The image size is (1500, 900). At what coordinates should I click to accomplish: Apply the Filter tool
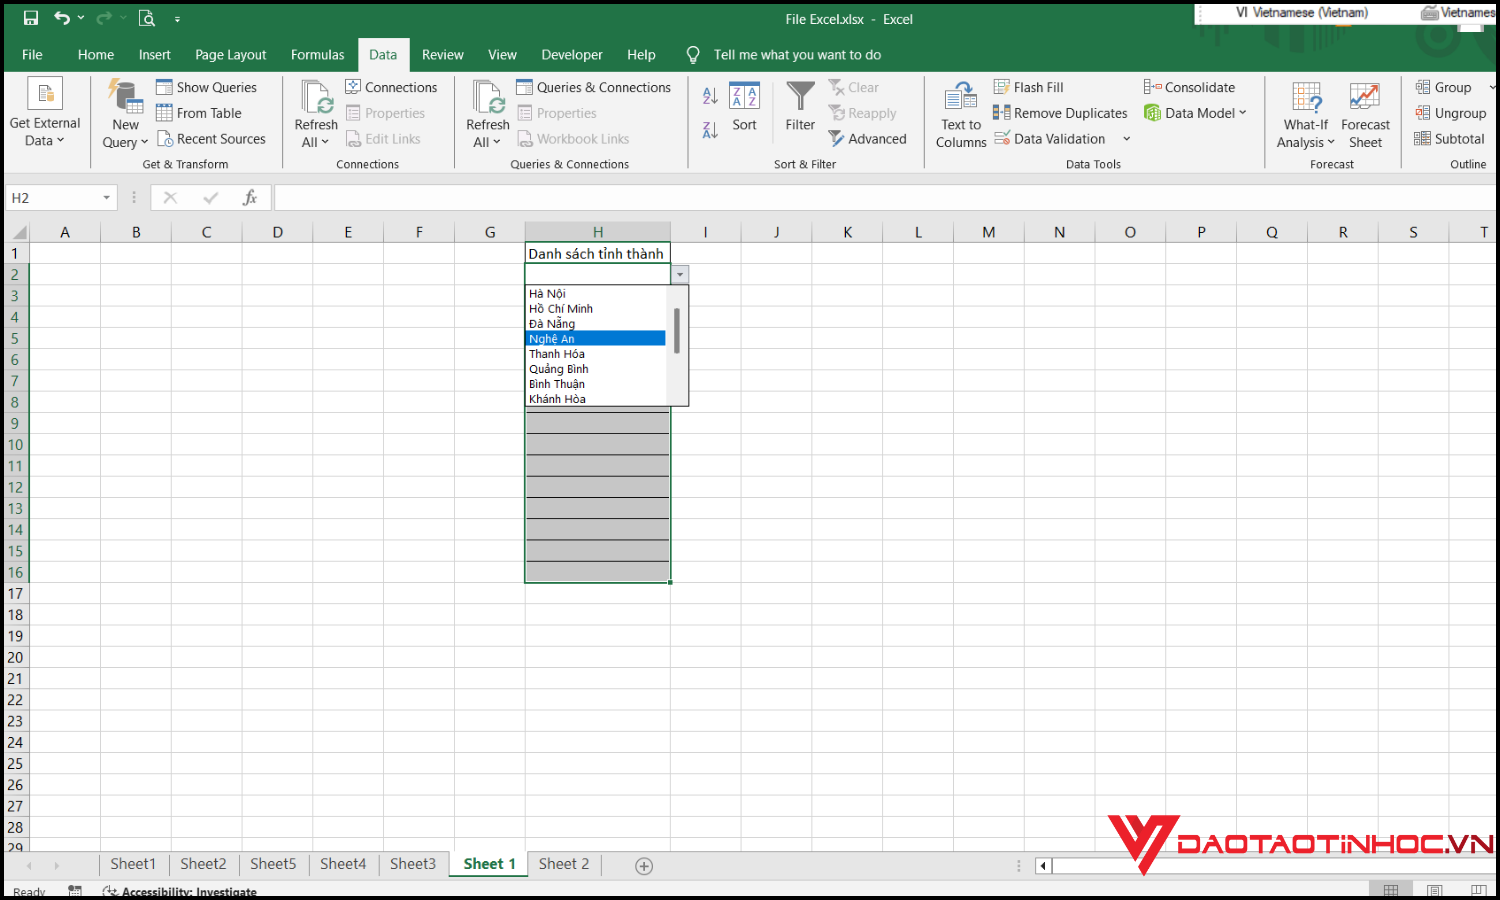[799, 112]
